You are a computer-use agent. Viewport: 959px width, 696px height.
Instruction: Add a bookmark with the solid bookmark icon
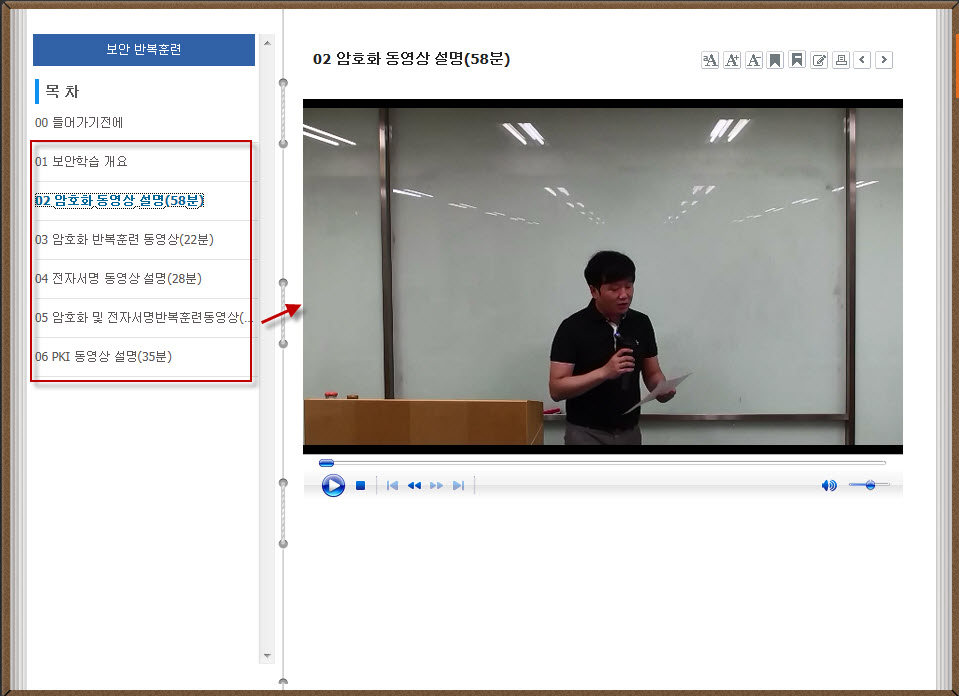775,60
